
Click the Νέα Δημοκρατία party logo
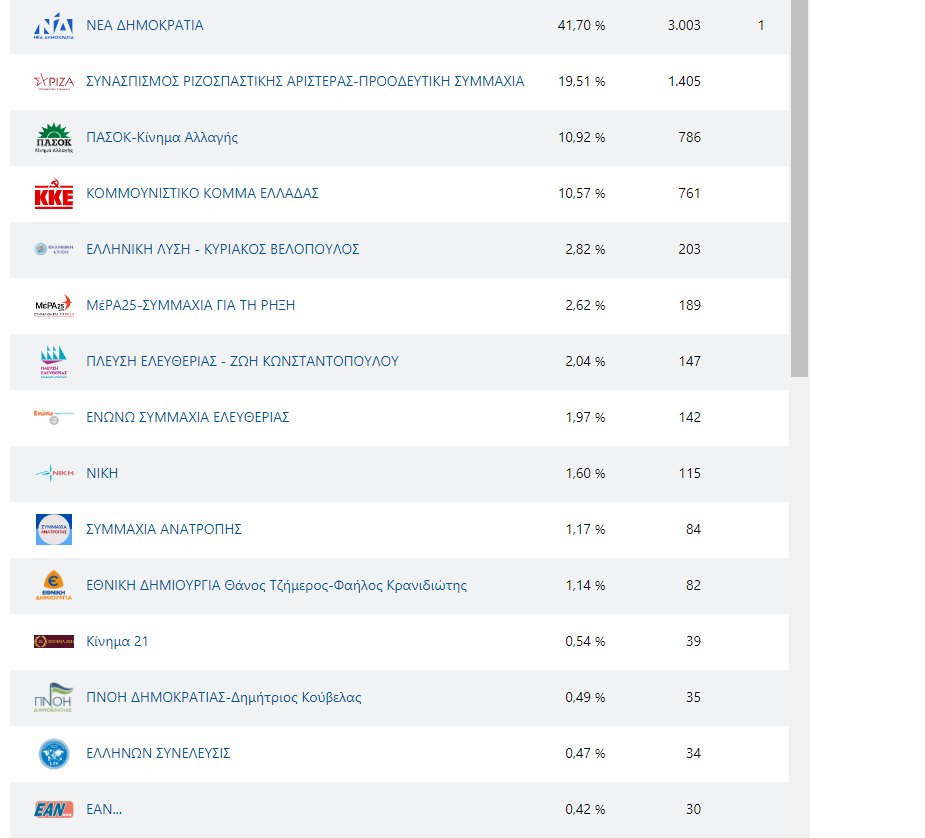coord(53,26)
